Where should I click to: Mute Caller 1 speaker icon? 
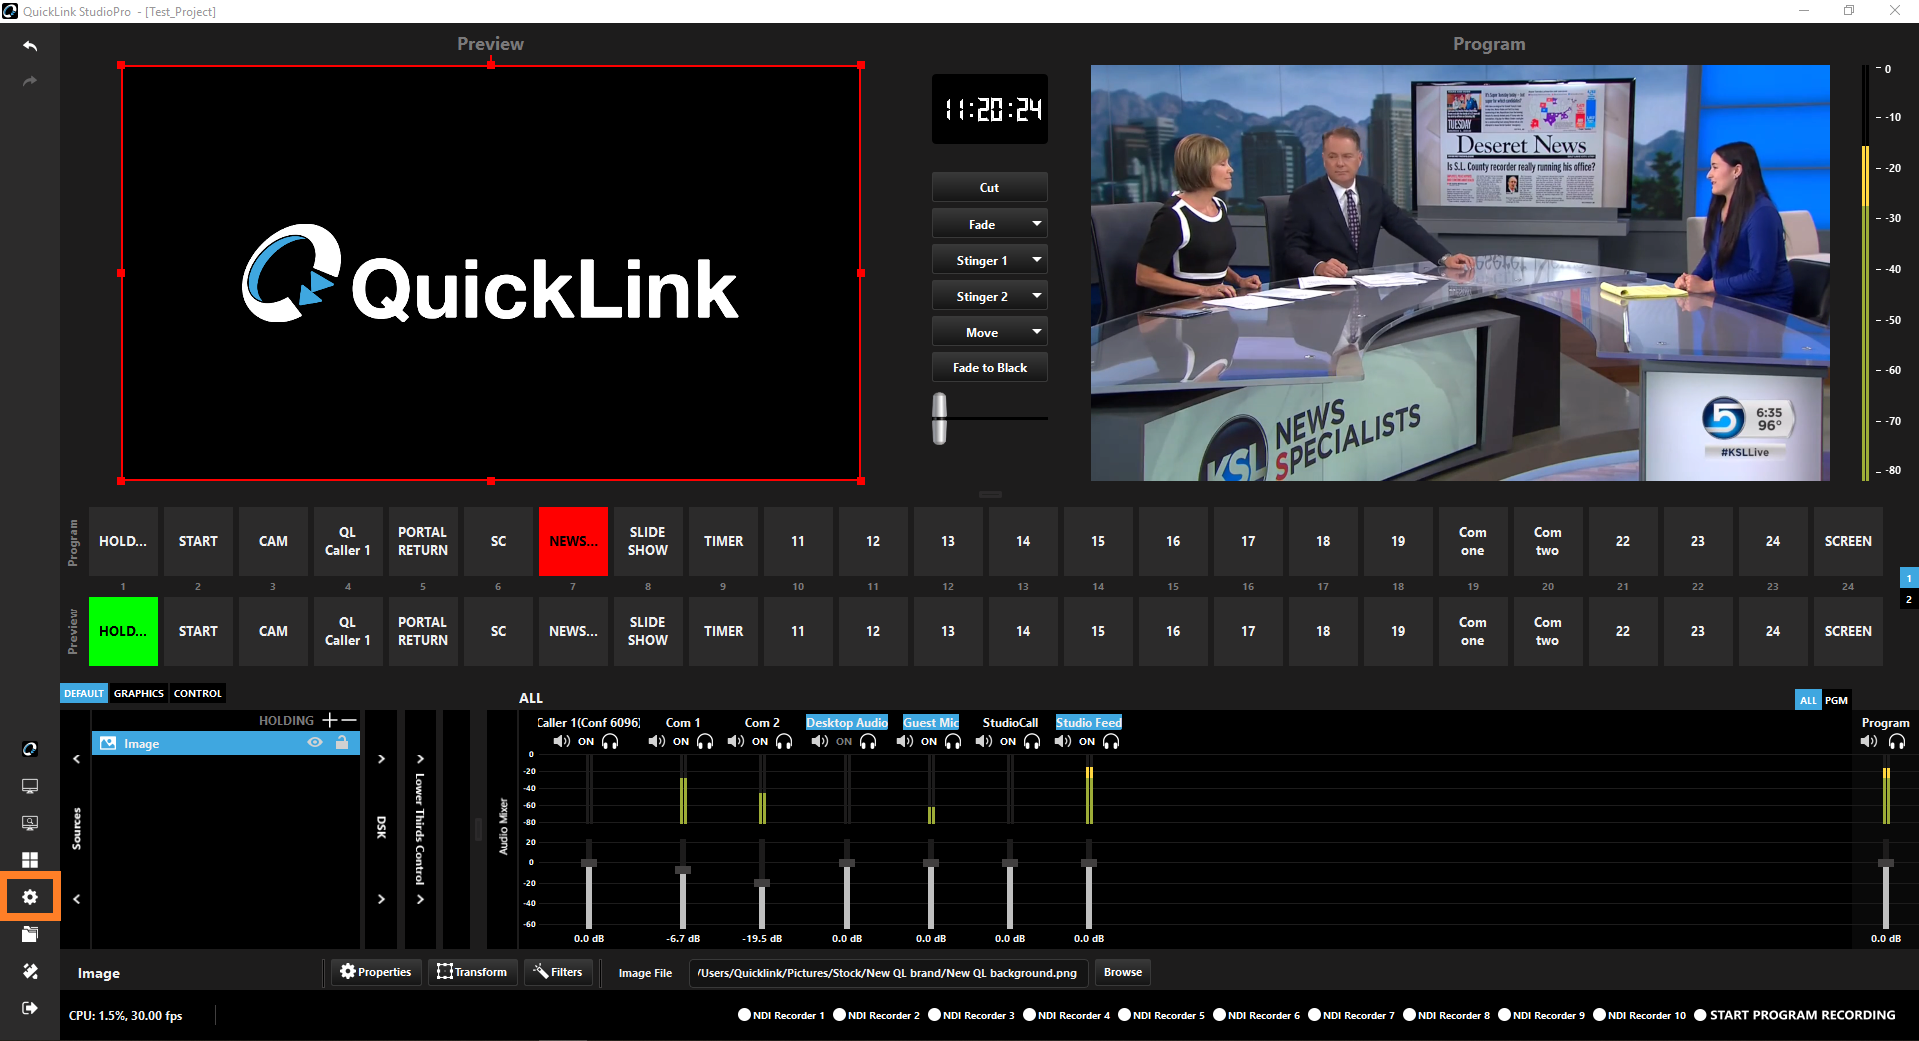pos(562,741)
